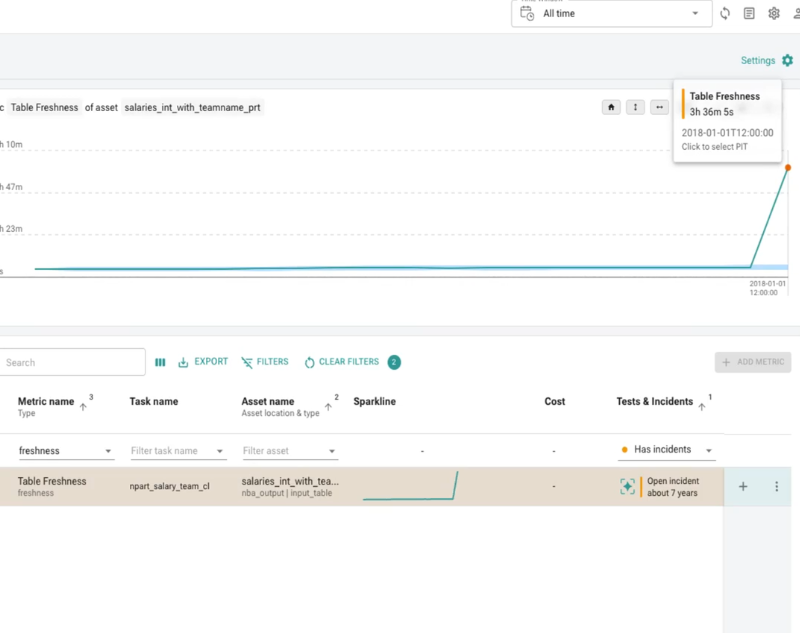Open the Has incidents filter dropdown
Image resolution: width=800 pixels, height=633 pixels.
[x=666, y=450]
